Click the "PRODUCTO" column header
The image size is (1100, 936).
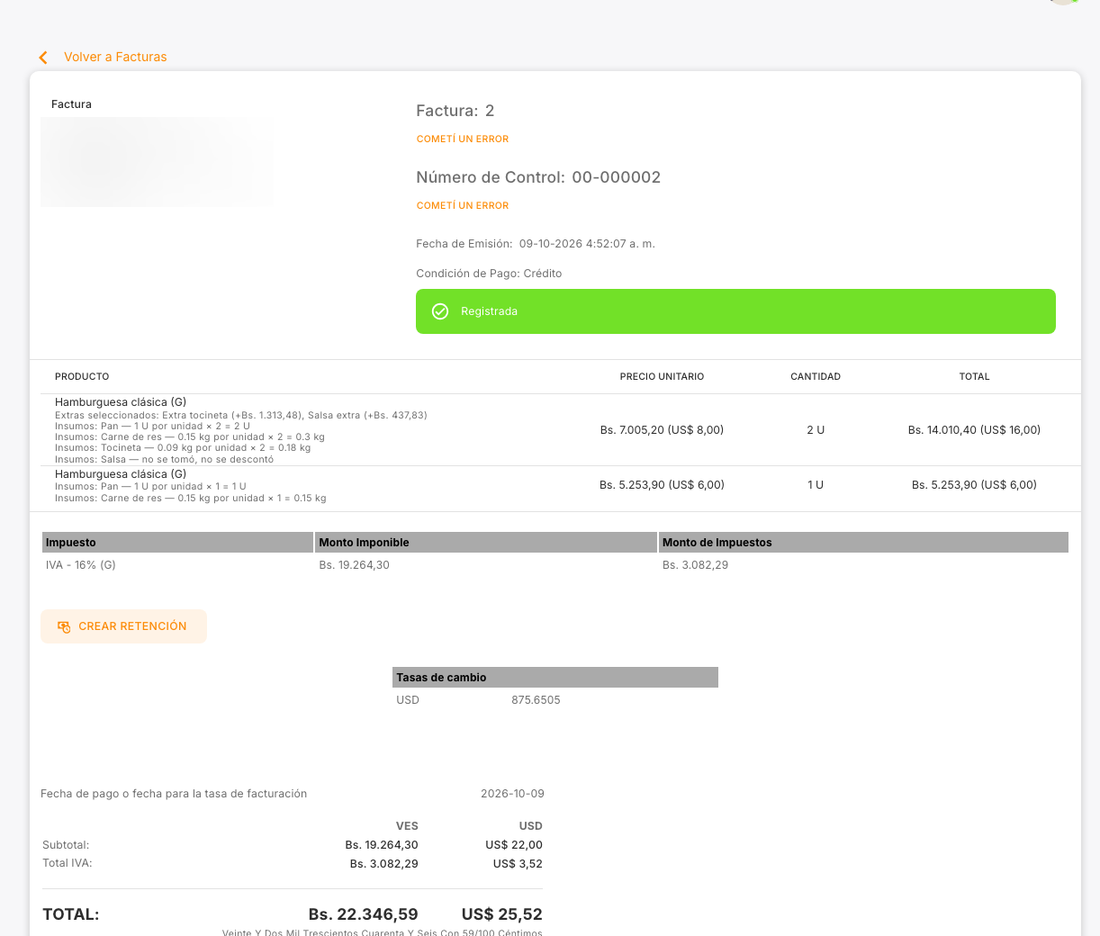tap(82, 377)
